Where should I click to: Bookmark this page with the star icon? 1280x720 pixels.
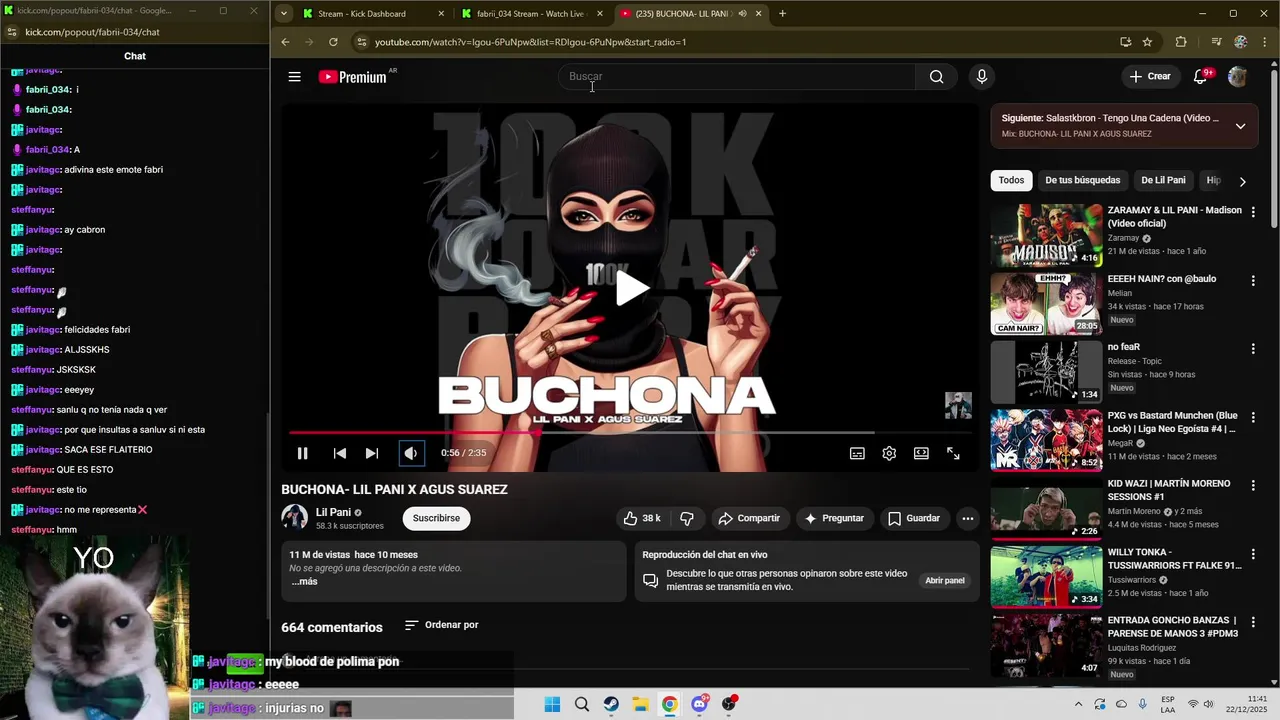point(1147,42)
